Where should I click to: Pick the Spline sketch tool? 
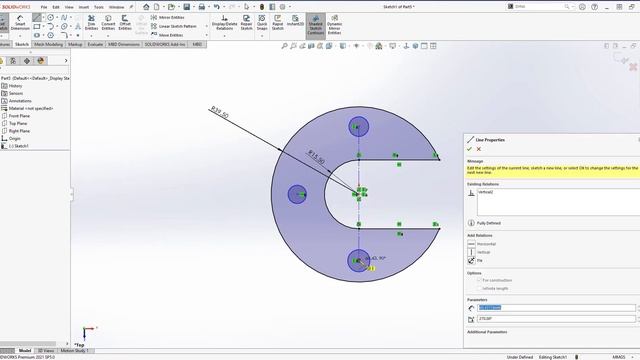point(64,18)
